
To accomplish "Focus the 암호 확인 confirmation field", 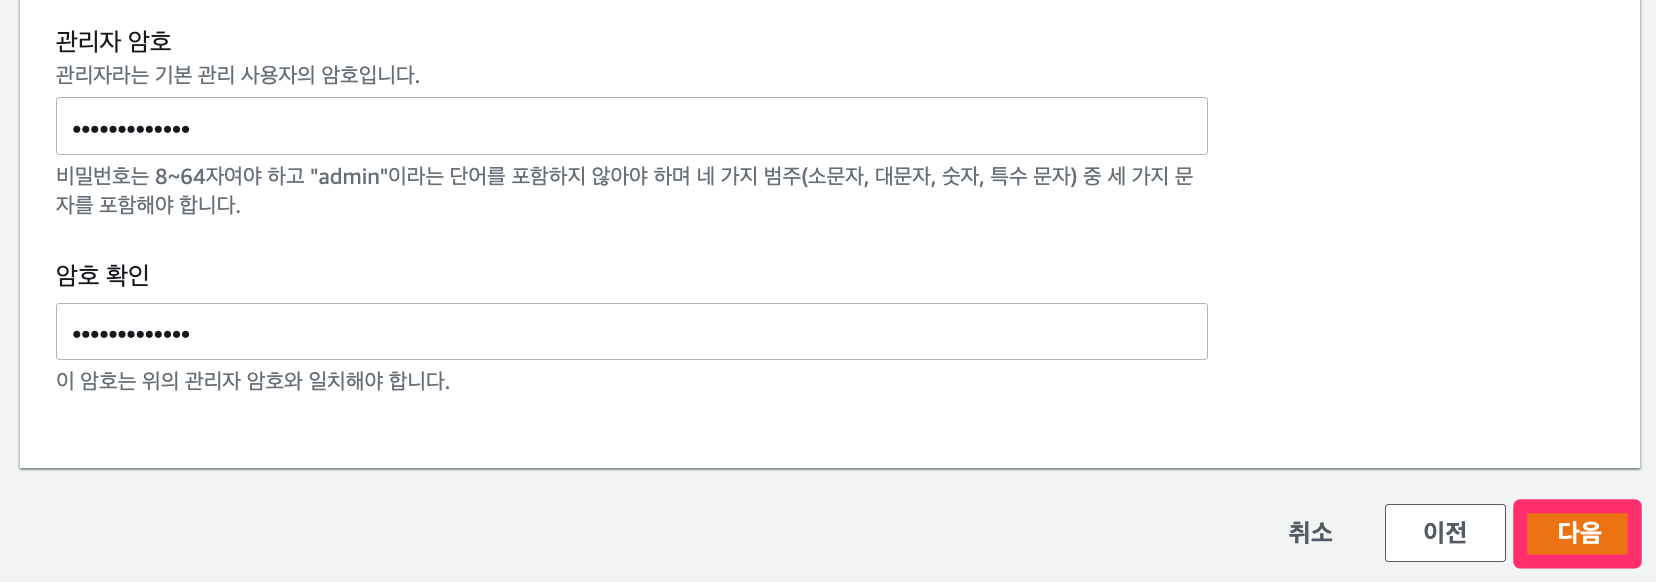I will [632, 332].
